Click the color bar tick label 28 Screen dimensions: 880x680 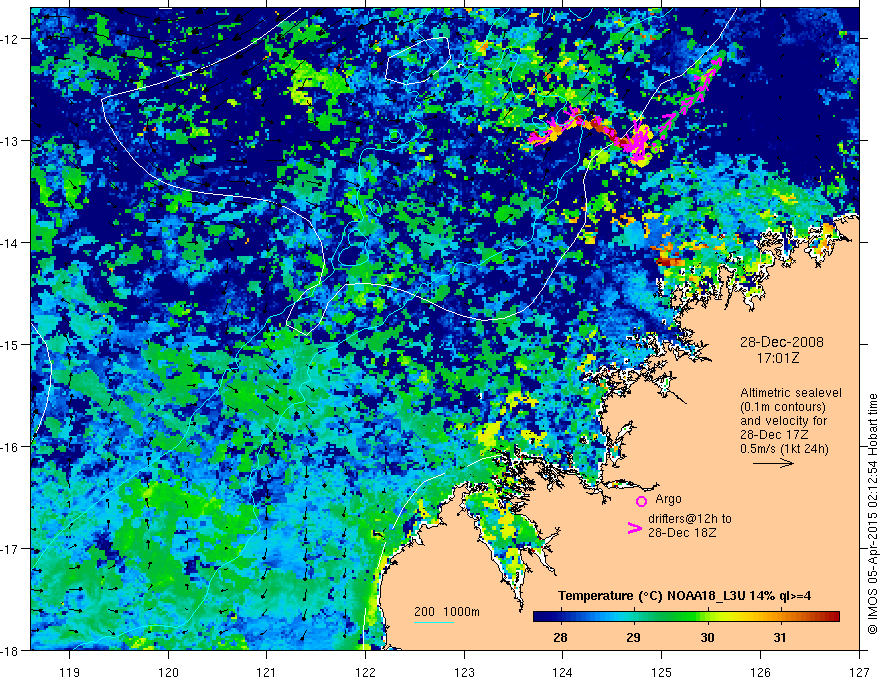coord(560,637)
